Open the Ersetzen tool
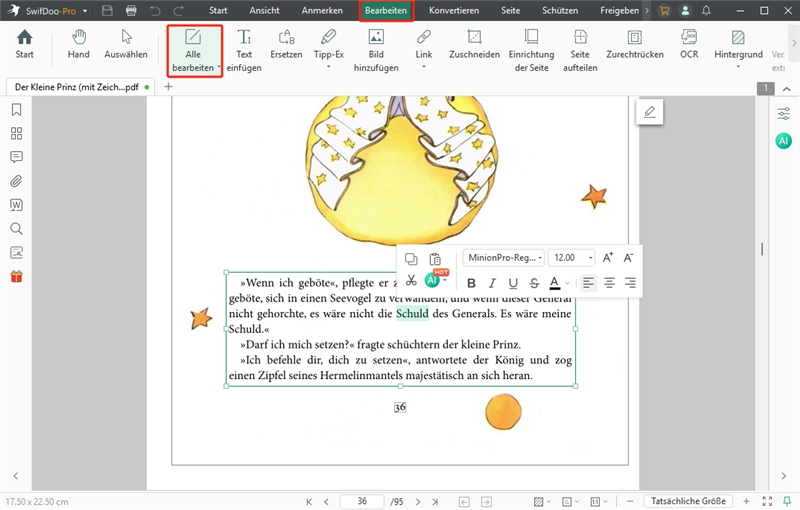The image size is (800, 510). point(286,44)
